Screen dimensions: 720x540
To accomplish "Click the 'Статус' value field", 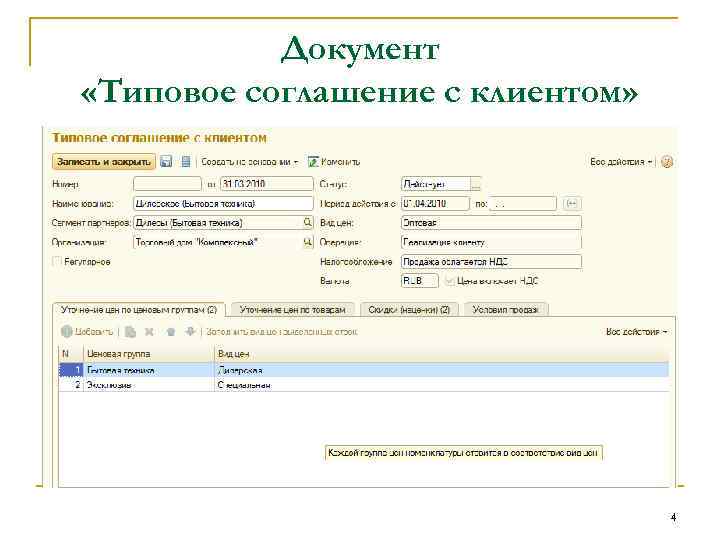I will pos(436,184).
